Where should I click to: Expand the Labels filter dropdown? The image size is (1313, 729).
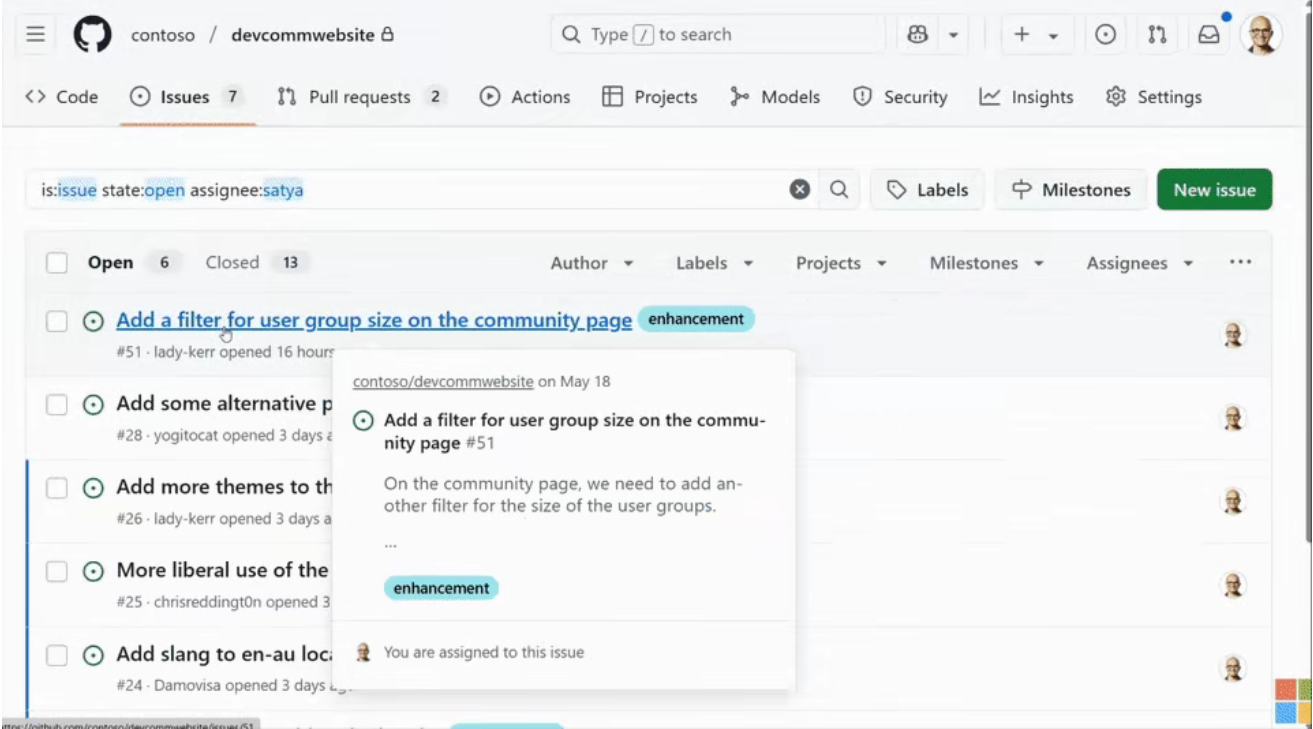(714, 263)
